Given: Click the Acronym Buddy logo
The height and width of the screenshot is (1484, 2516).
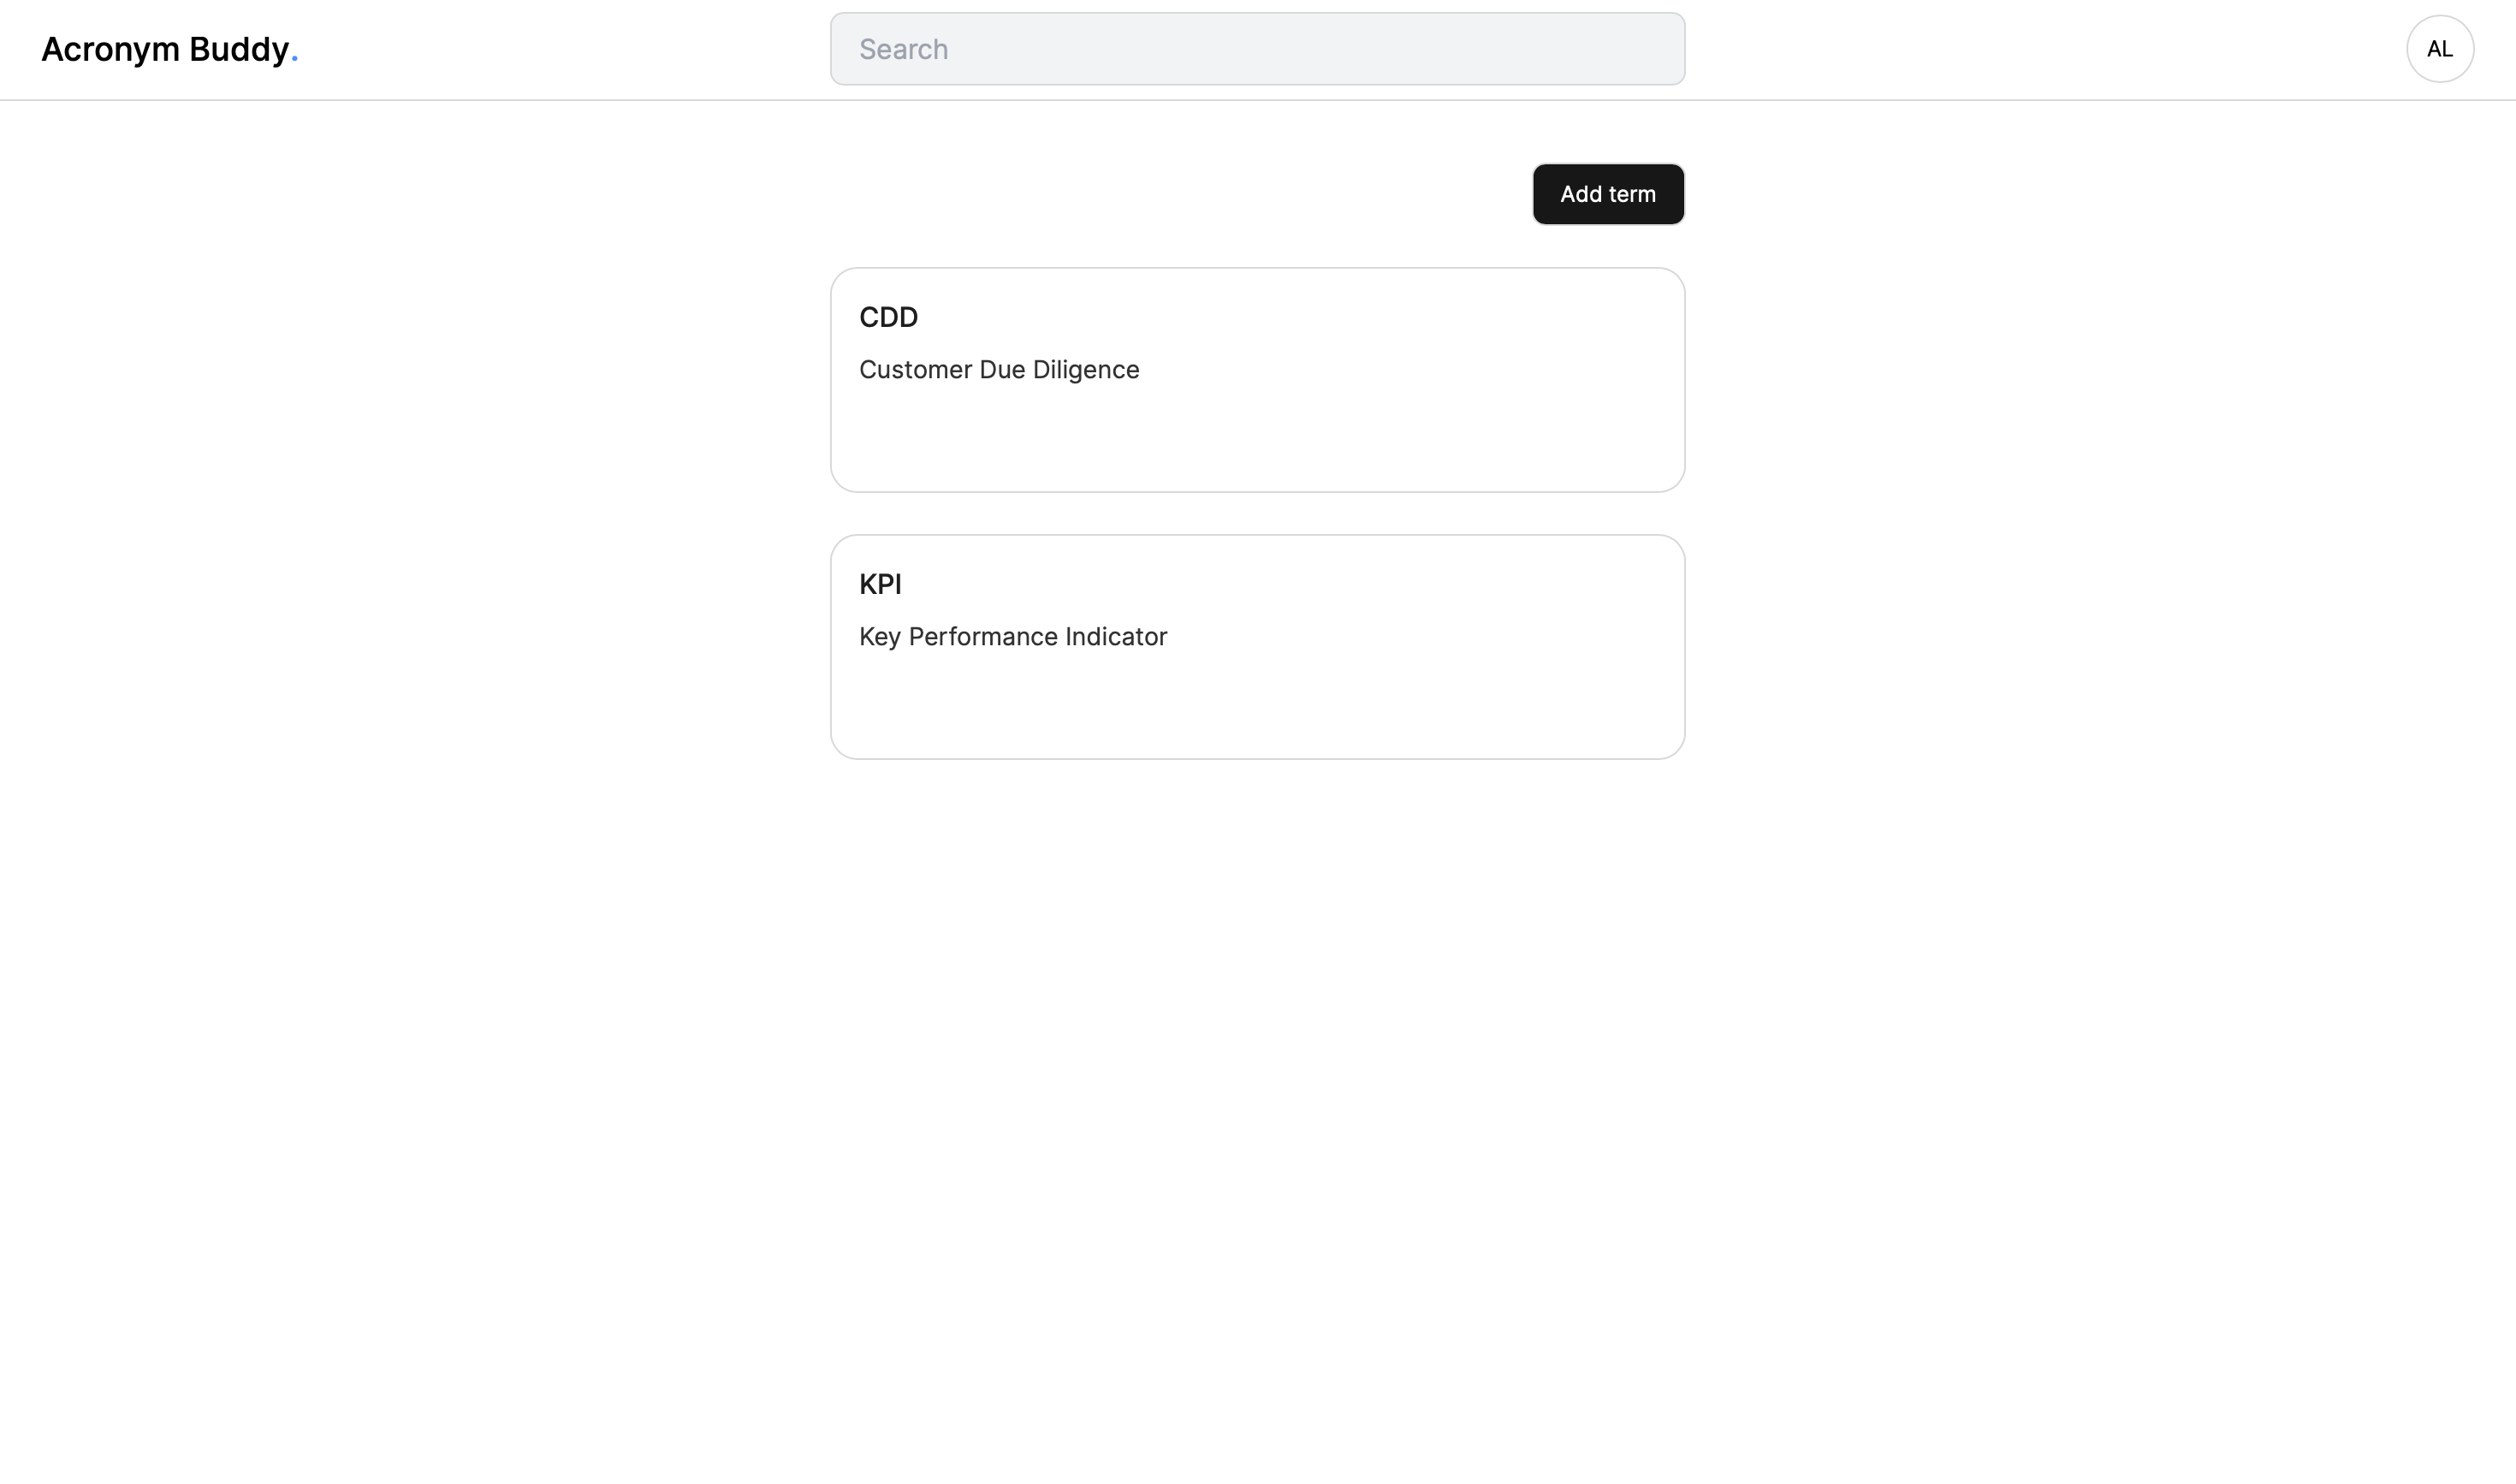Looking at the screenshot, I should (x=169, y=49).
